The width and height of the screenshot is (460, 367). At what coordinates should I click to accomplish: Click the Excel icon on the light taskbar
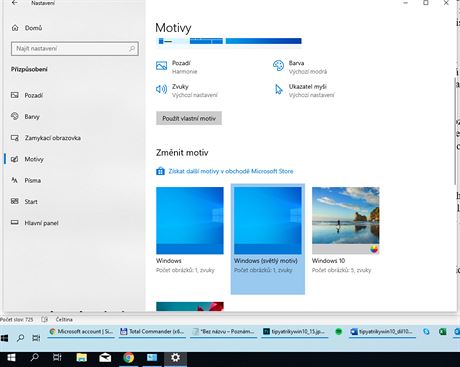click(442, 331)
